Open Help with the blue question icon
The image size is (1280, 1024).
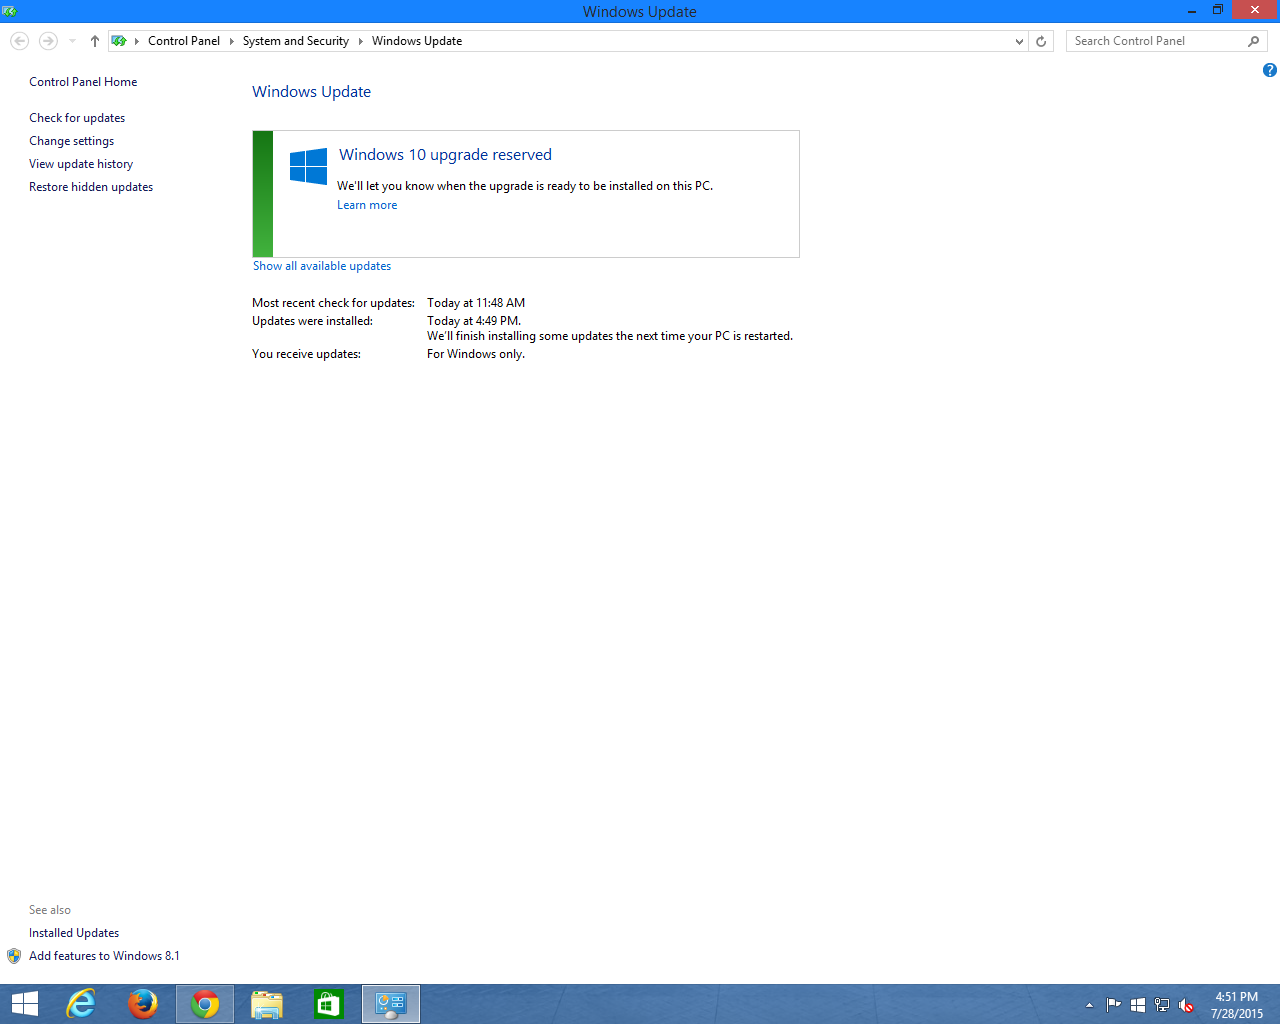click(x=1269, y=70)
